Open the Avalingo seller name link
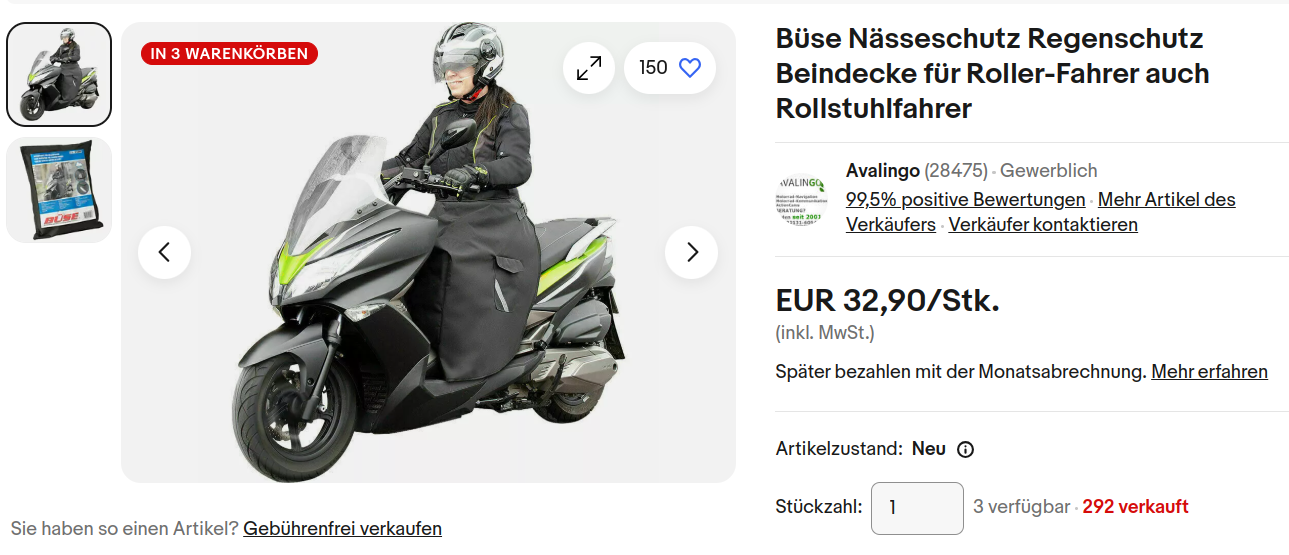The height and width of the screenshot is (555, 1289). 882,171
